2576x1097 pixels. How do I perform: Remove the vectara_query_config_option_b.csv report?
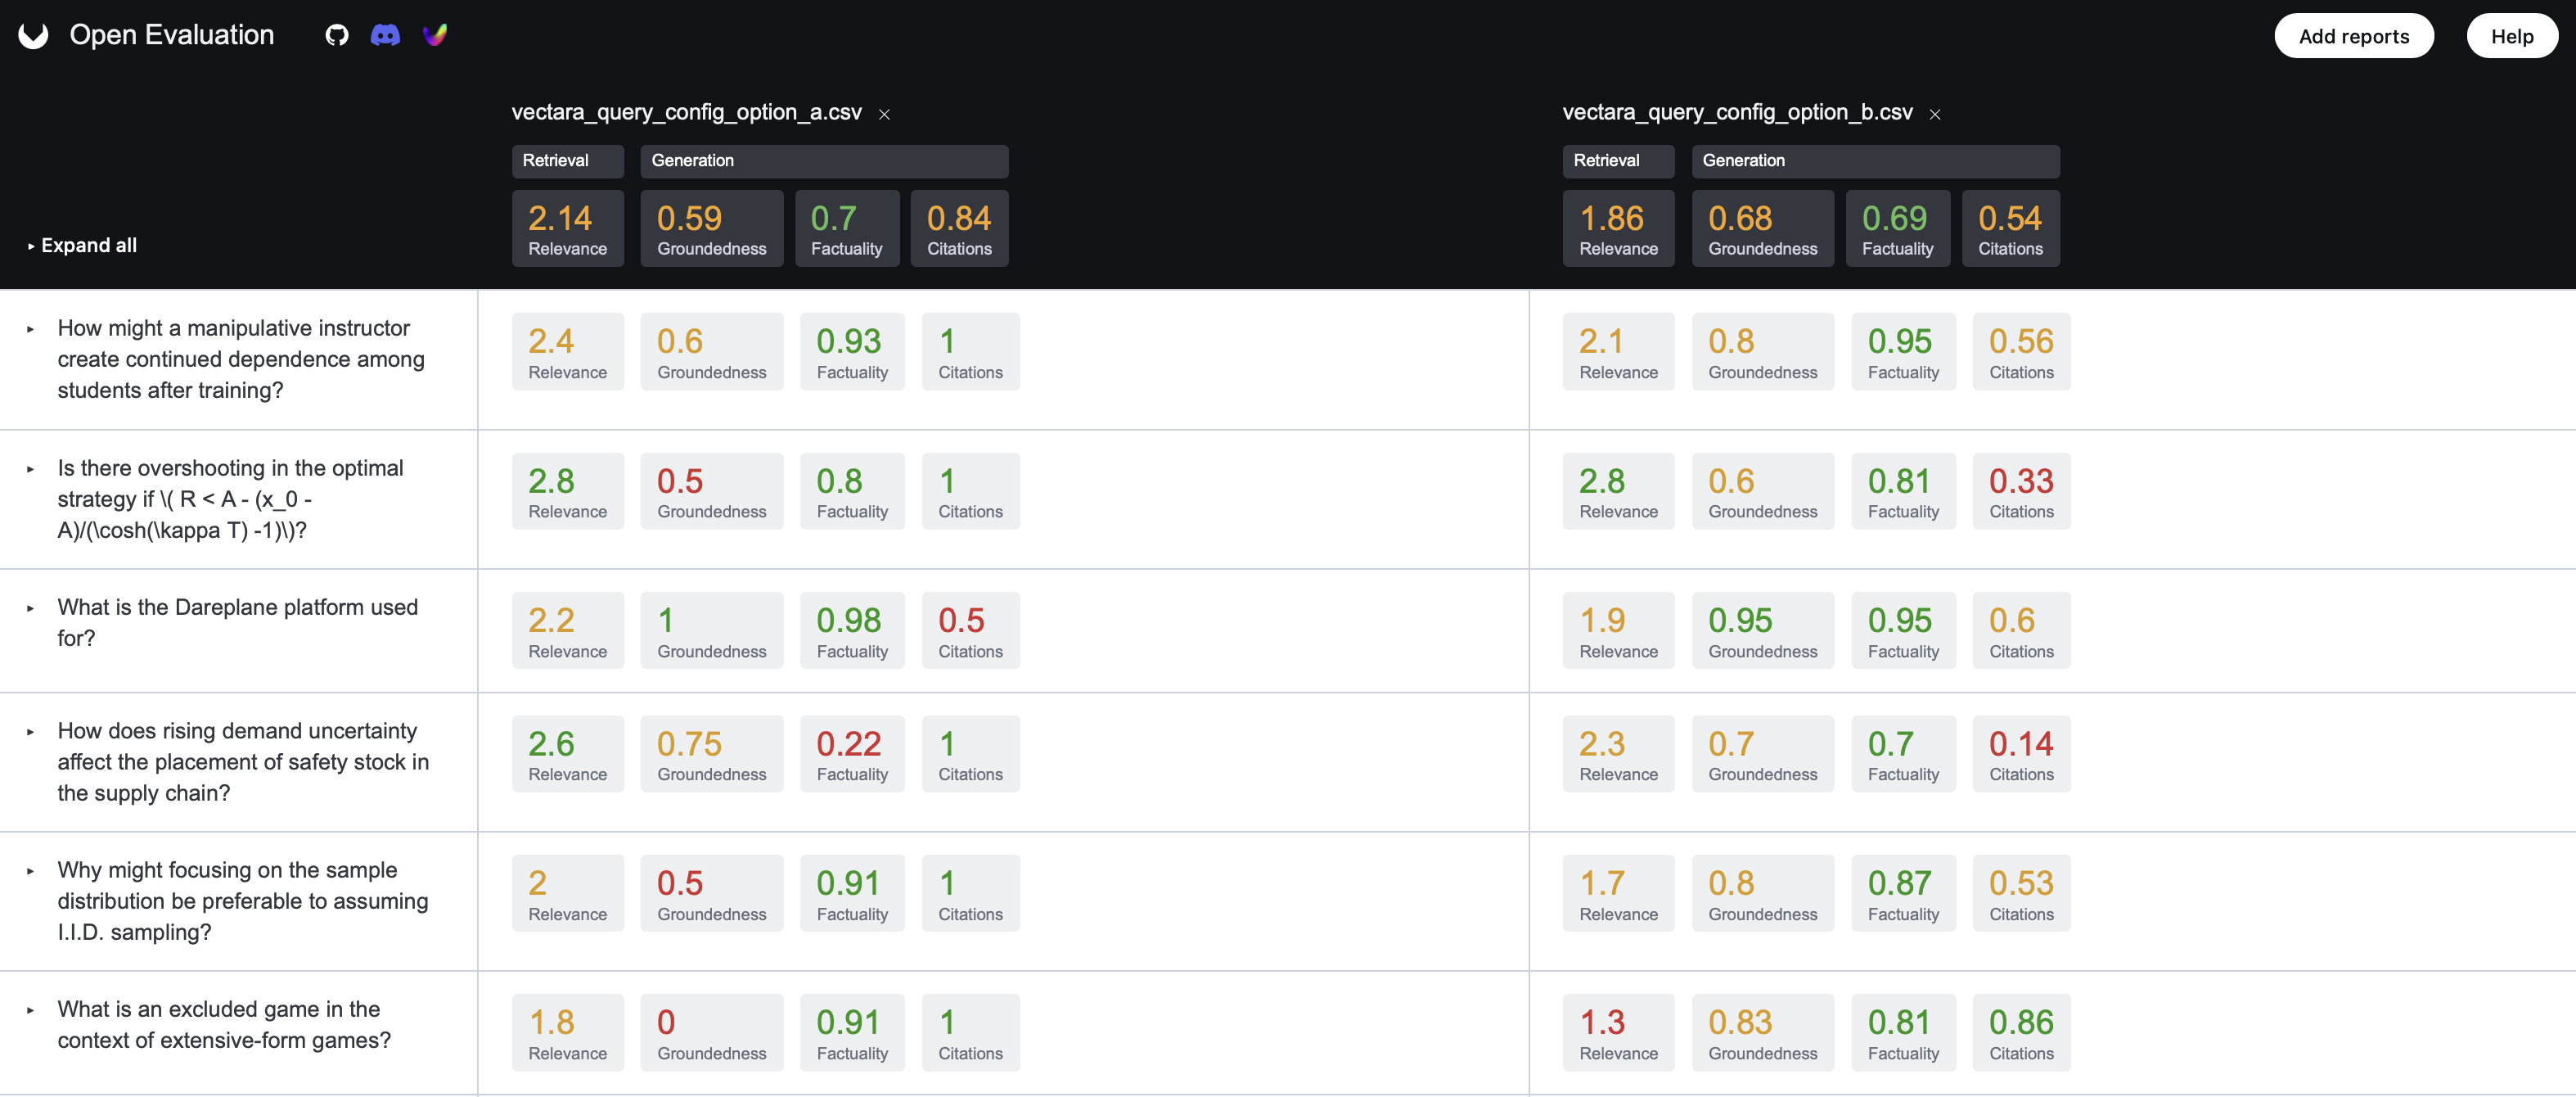[1935, 114]
